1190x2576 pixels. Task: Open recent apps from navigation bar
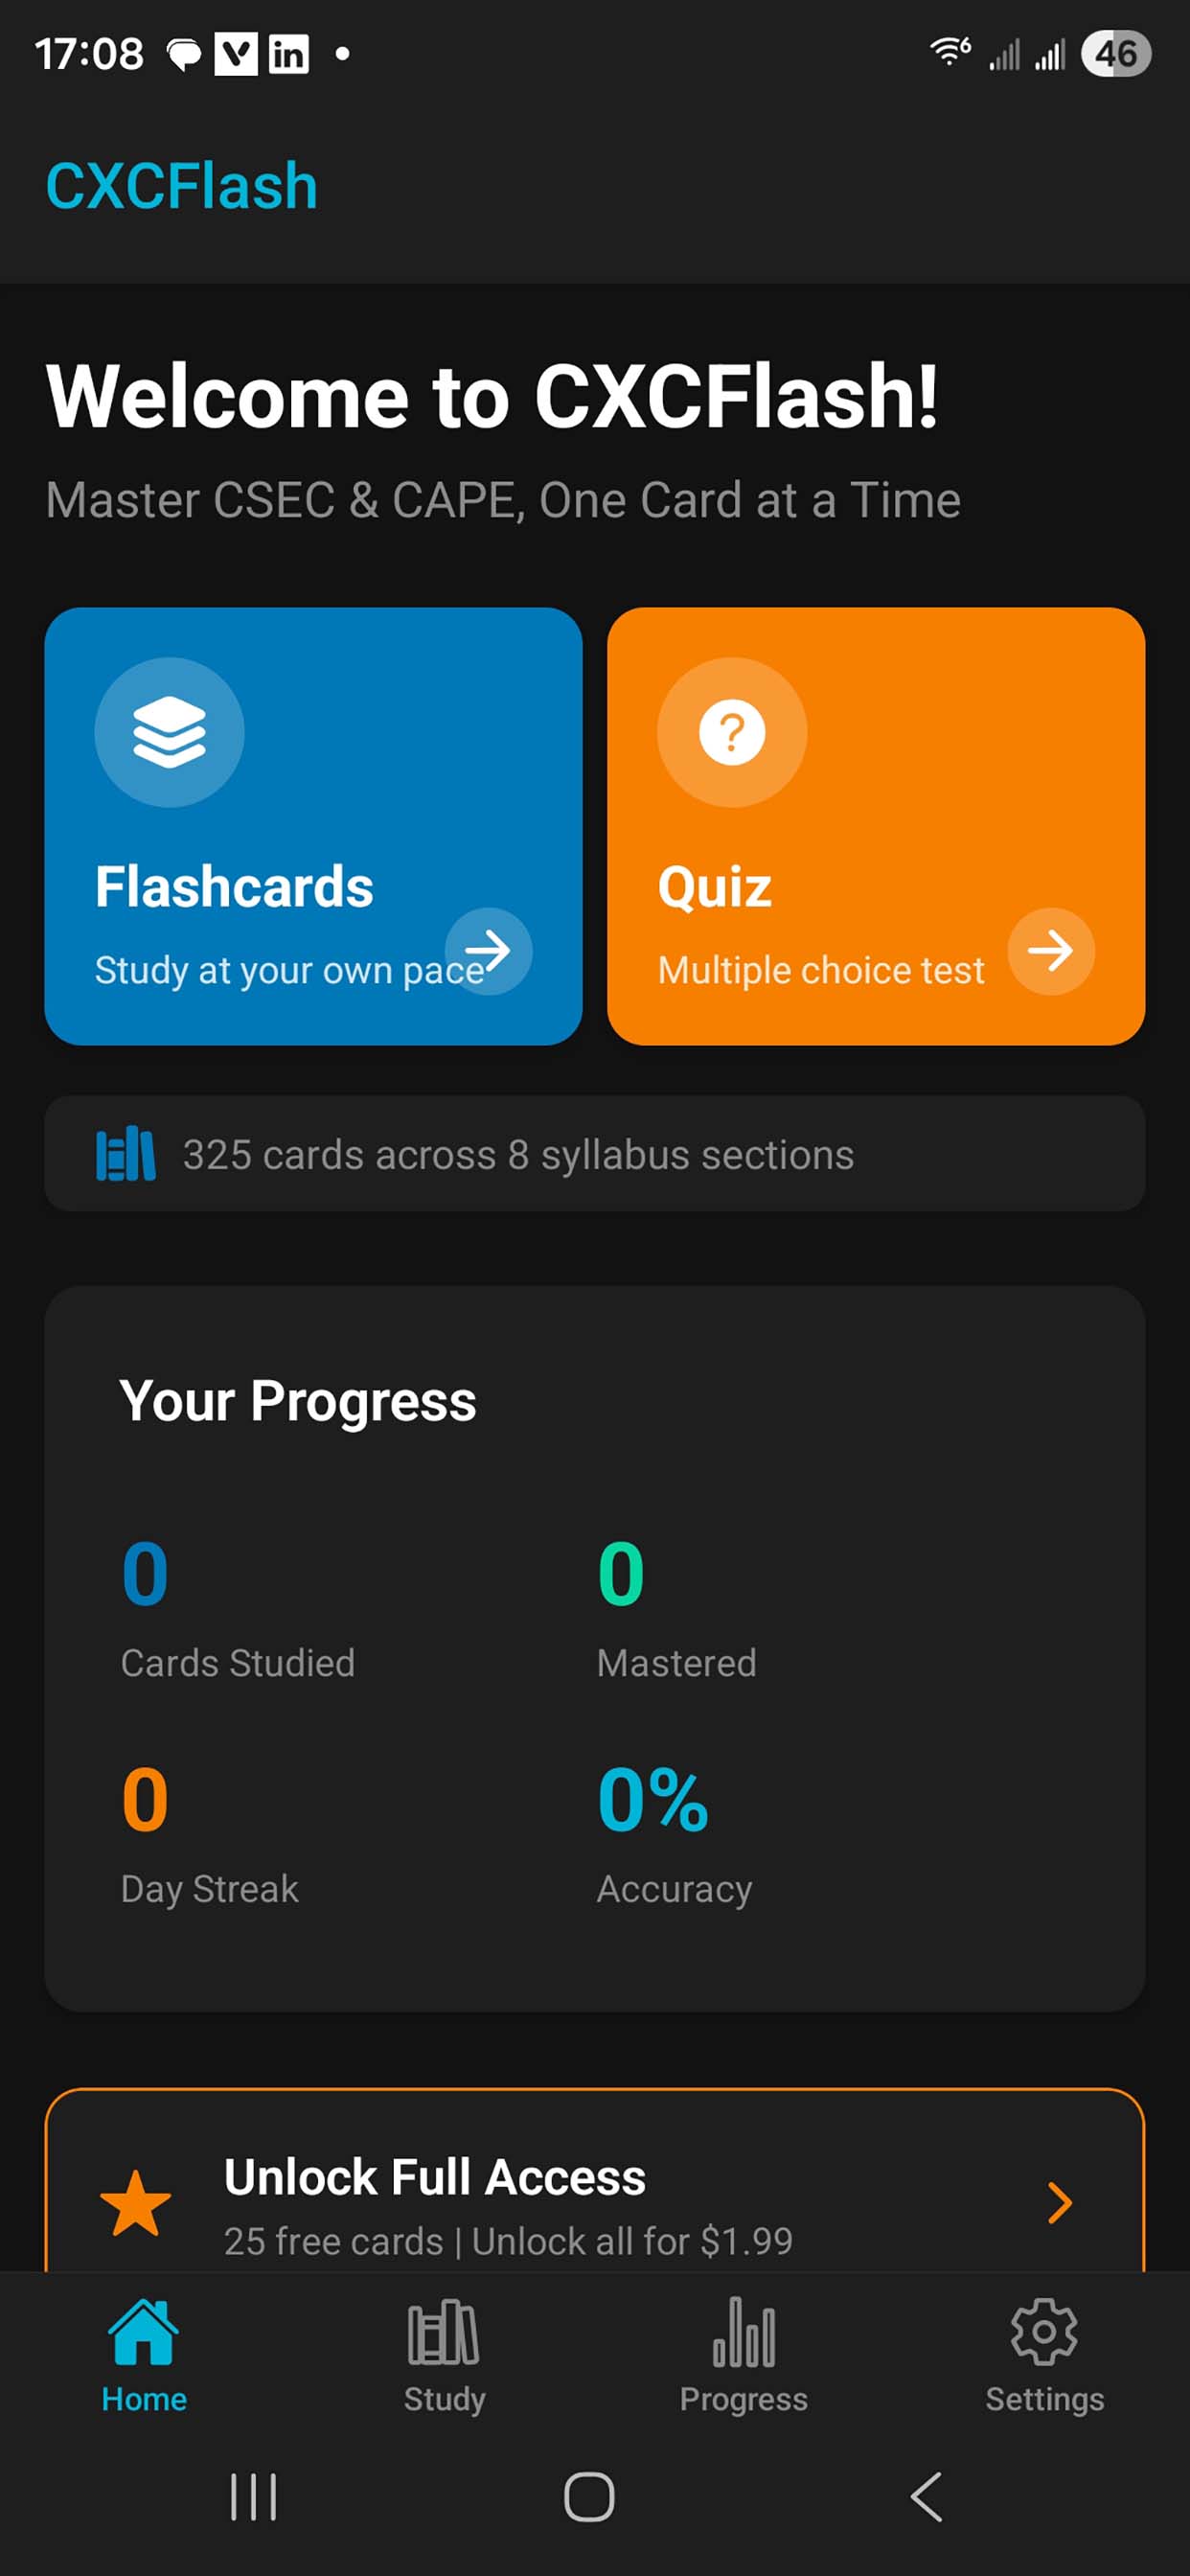[x=253, y=2497]
